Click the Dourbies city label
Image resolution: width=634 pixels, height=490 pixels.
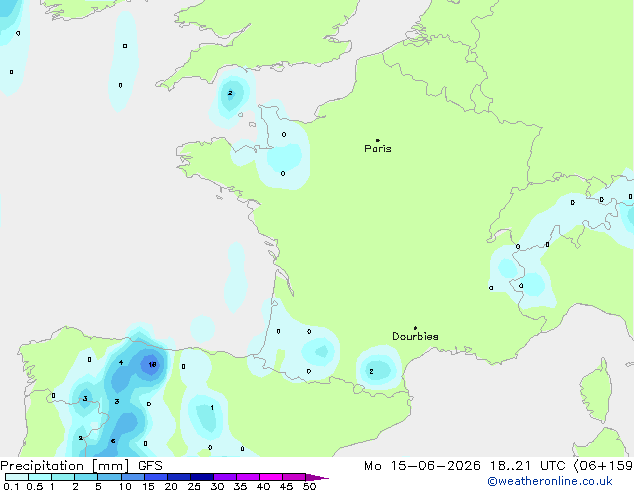pos(415,336)
